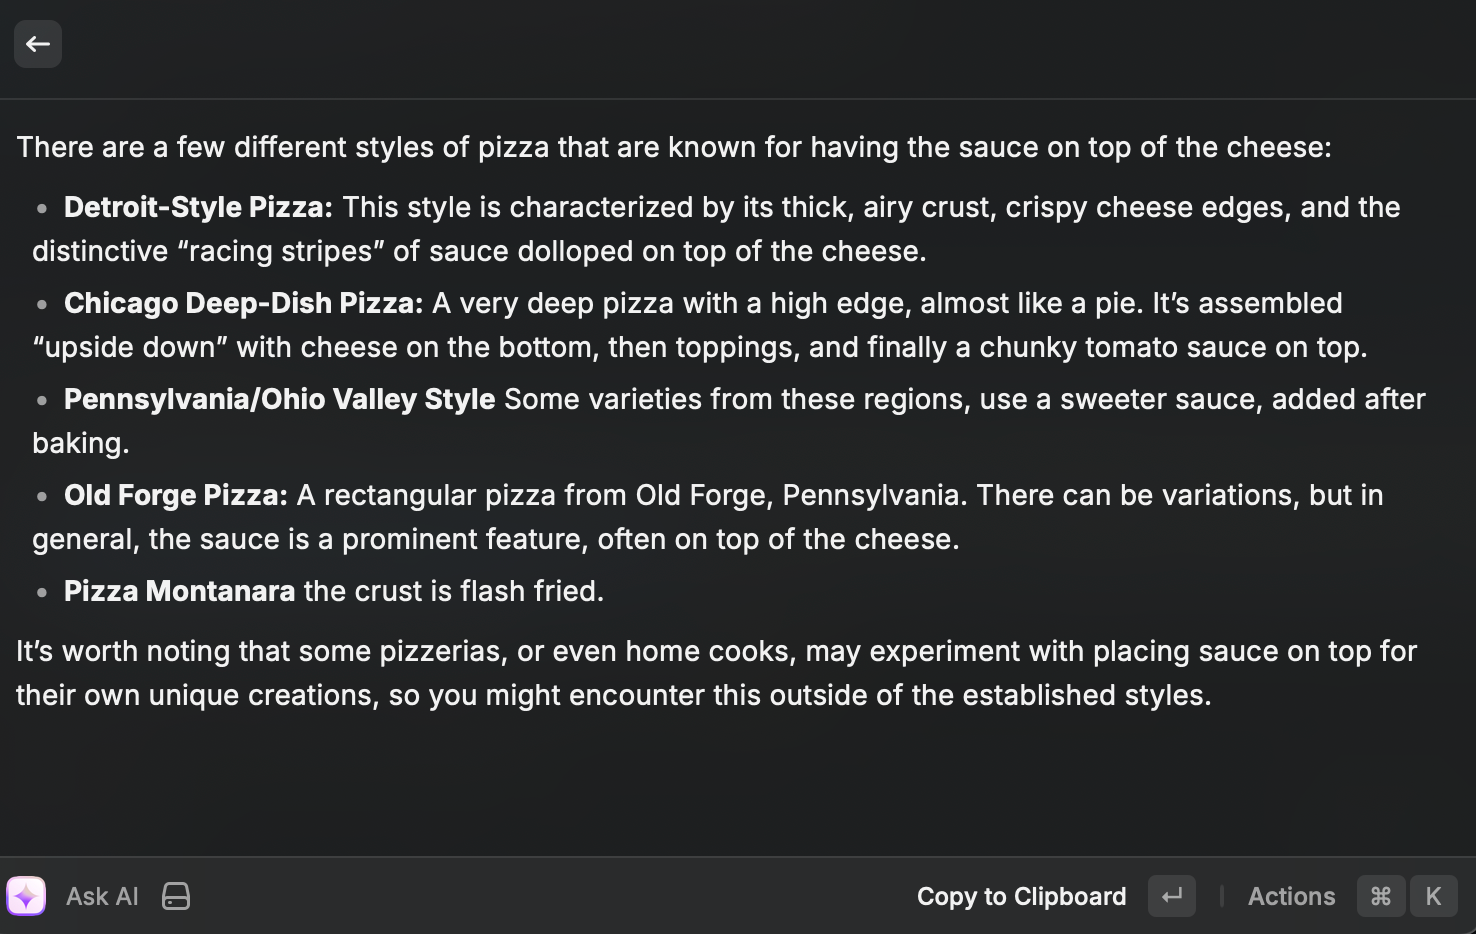
Task: Click the bullet before Pizza Montanara
Action: pyautogui.click(x=42, y=592)
